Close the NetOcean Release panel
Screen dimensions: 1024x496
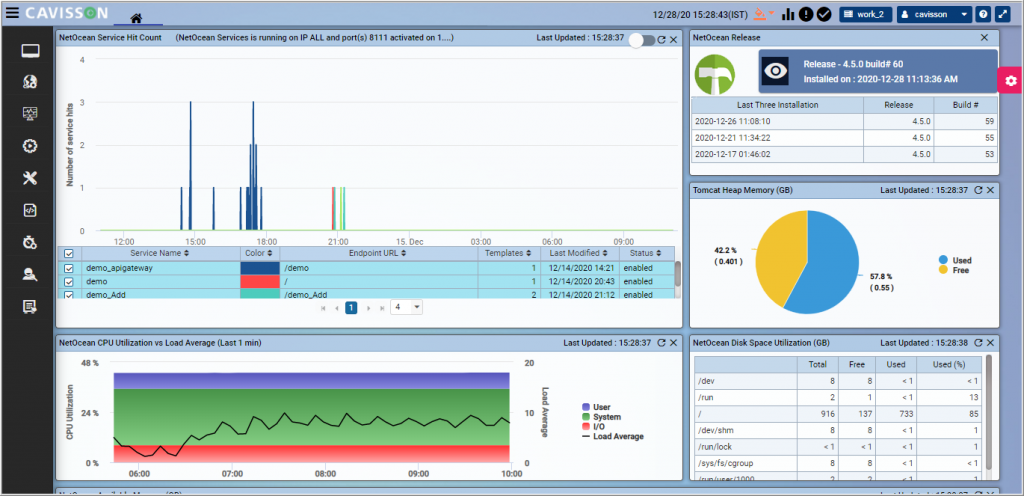coord(985,38)
